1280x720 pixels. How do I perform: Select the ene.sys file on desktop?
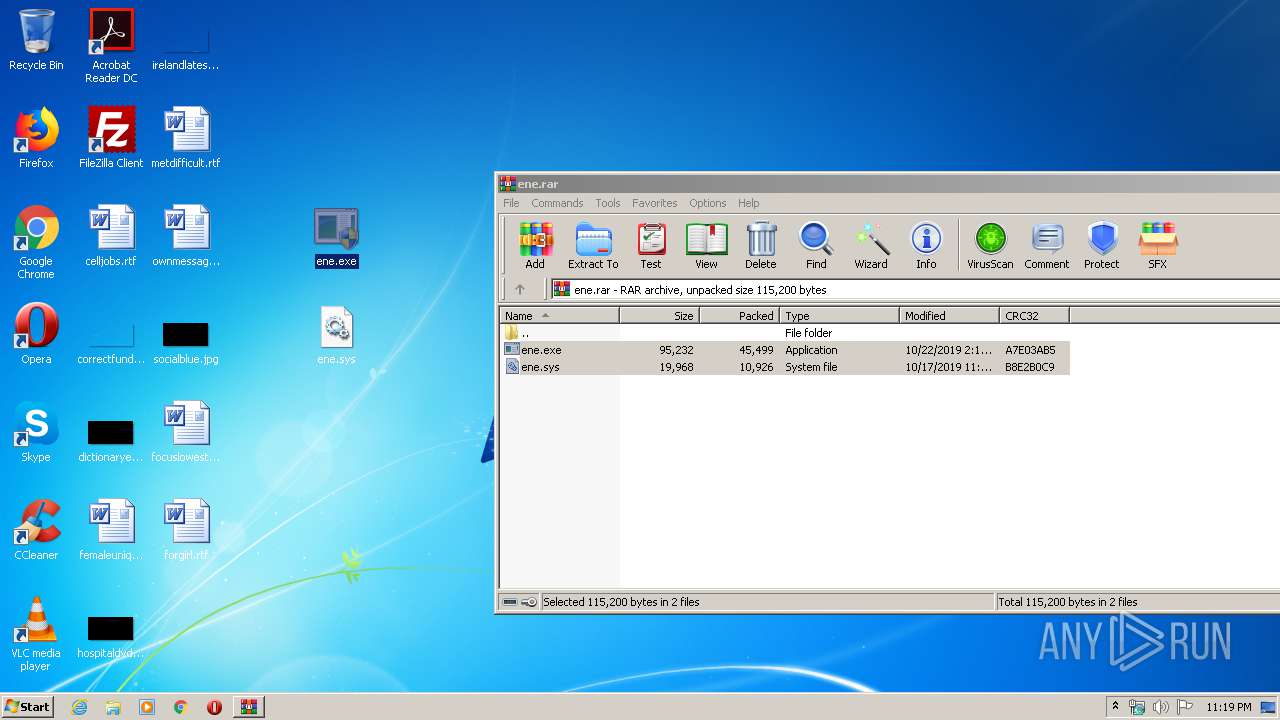point(336,336)
